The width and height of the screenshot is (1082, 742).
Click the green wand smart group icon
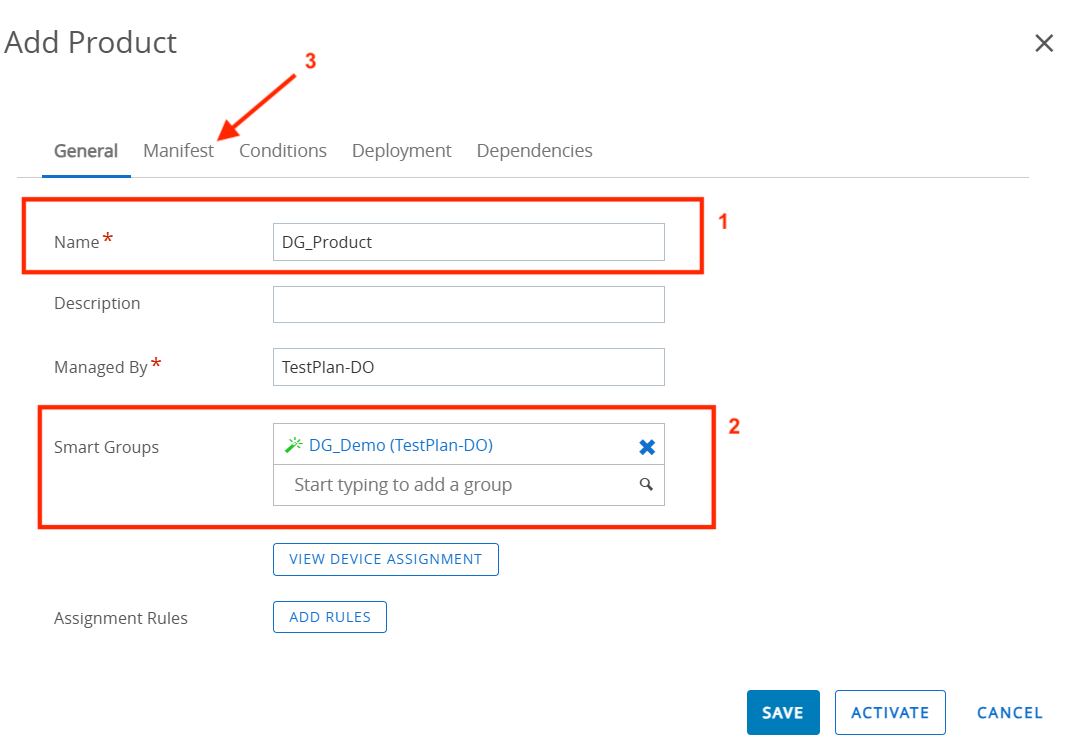pos(293,446)
